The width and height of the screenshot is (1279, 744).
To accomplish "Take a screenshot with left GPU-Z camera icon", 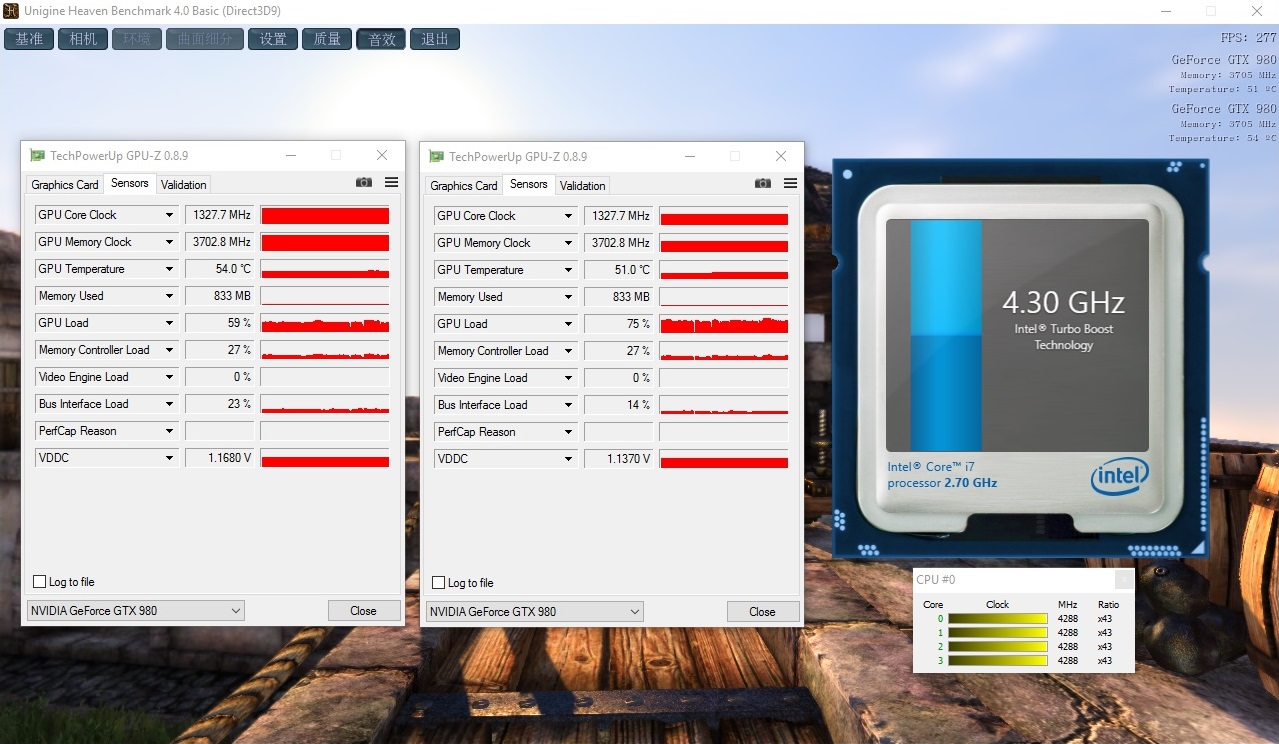I will click(364, 183).
